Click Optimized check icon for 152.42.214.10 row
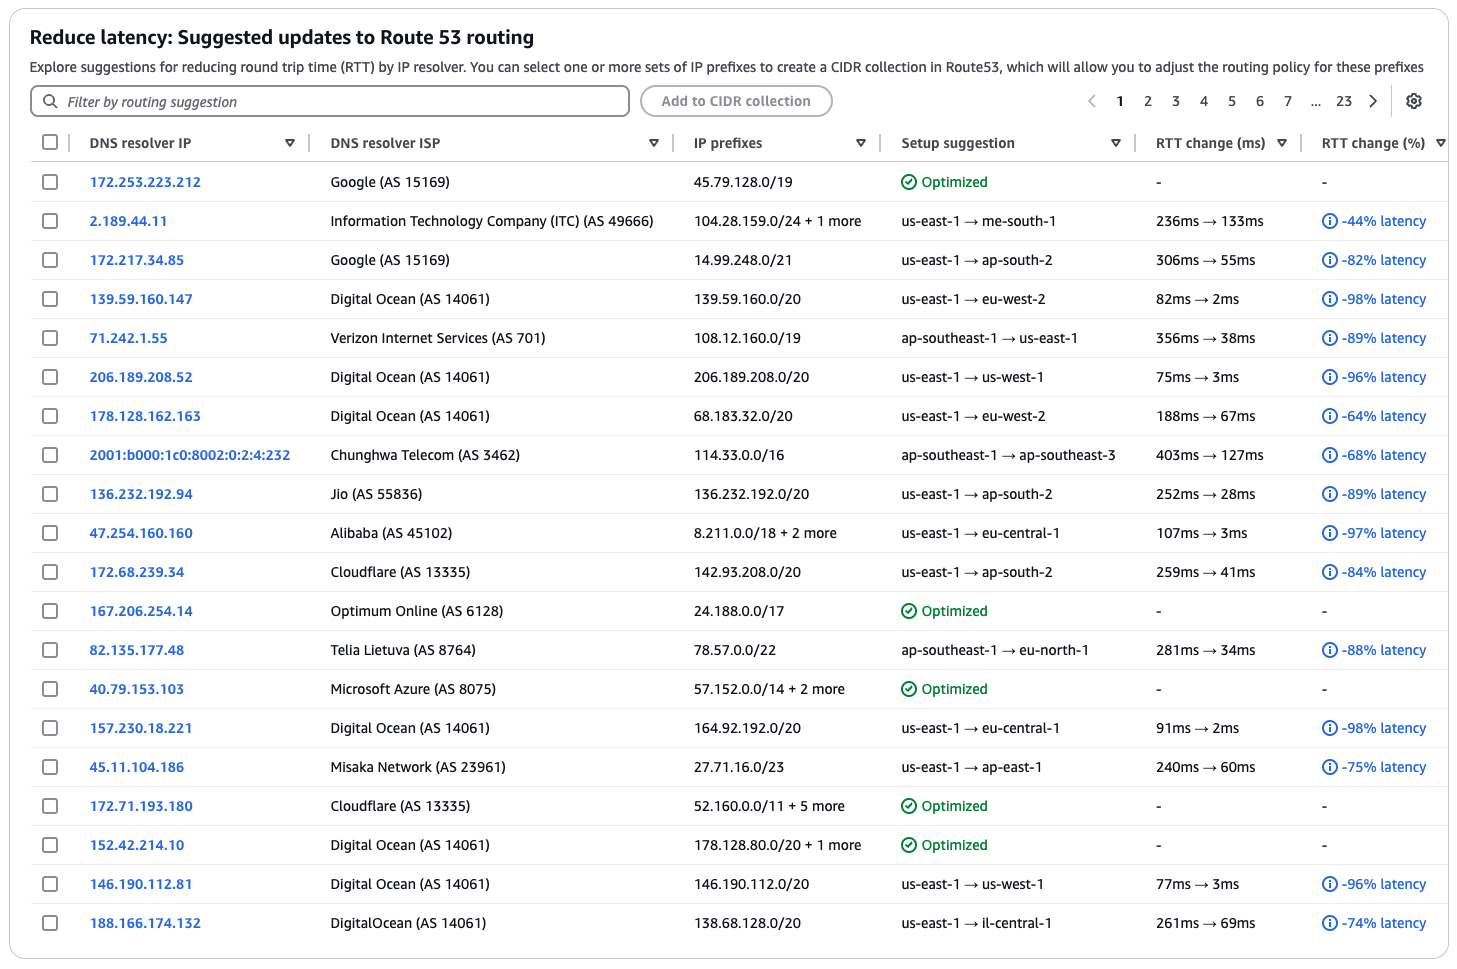Screen dimensions: 1457x969 click(x=909, y=845)
